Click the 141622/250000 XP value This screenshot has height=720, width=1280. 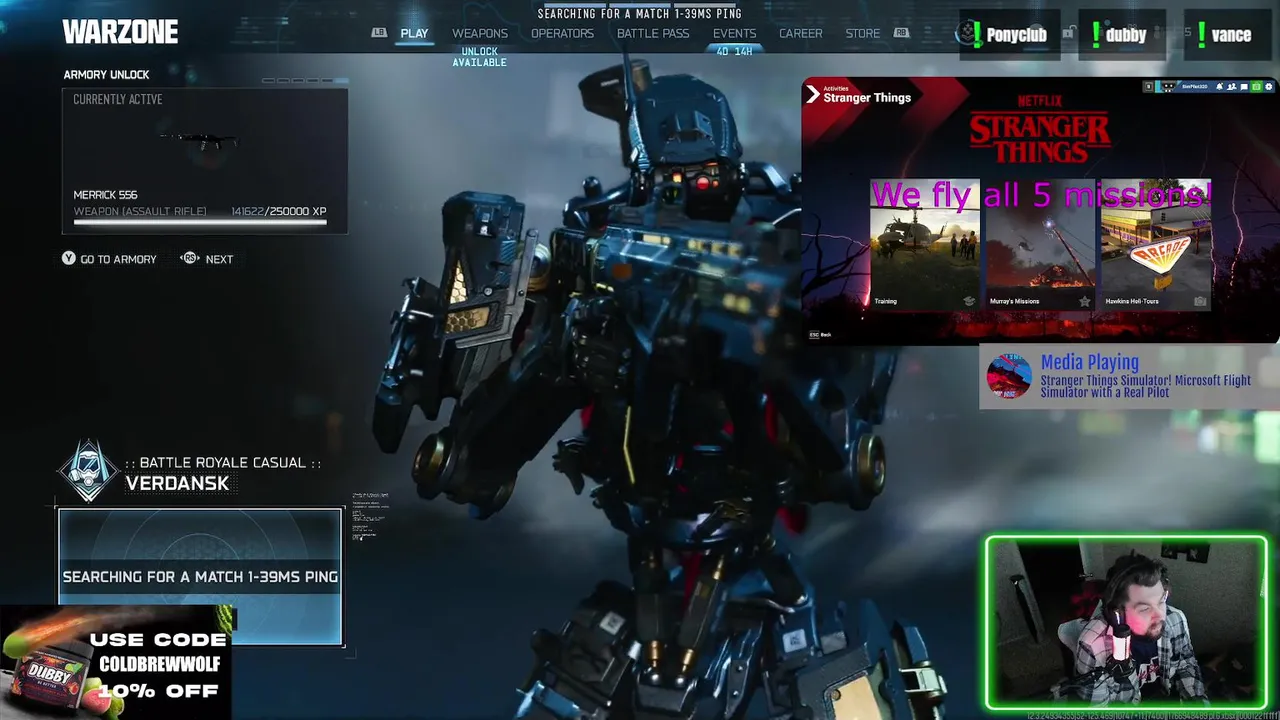point(279,211)
